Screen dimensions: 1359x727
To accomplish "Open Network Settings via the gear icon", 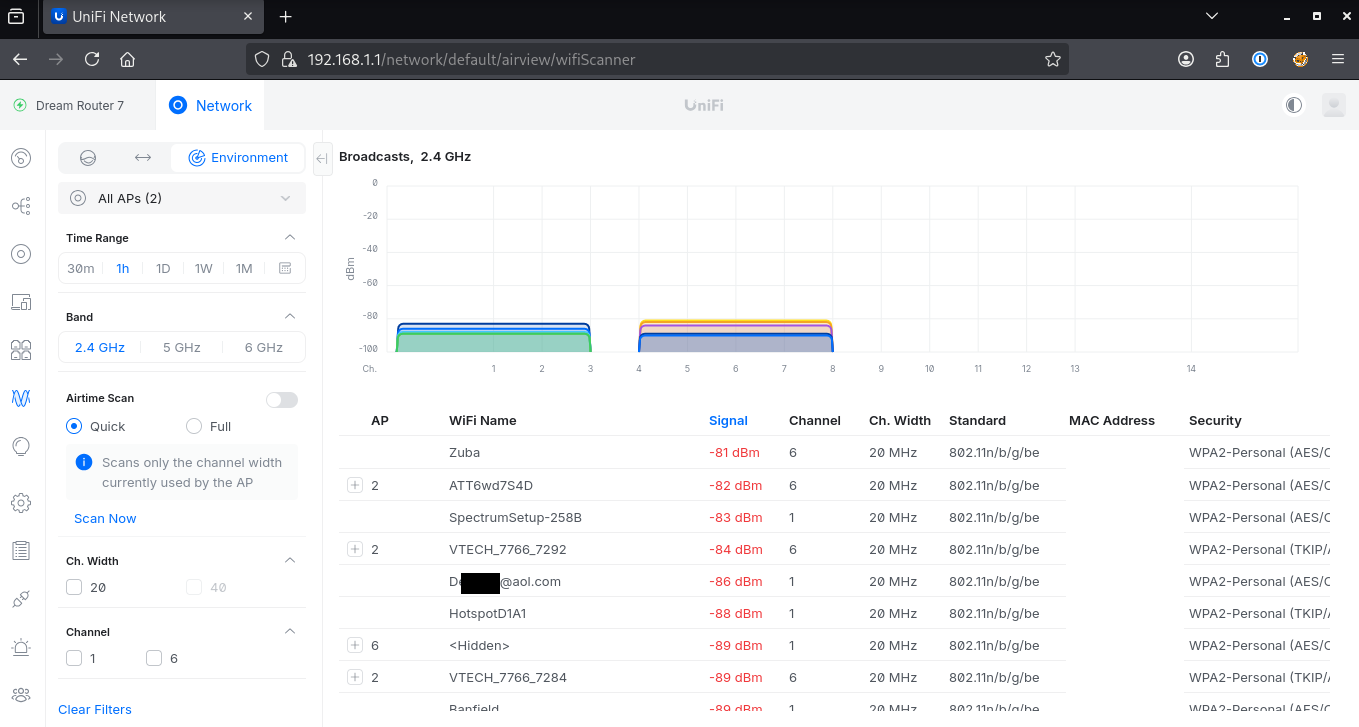I will 20,503.
